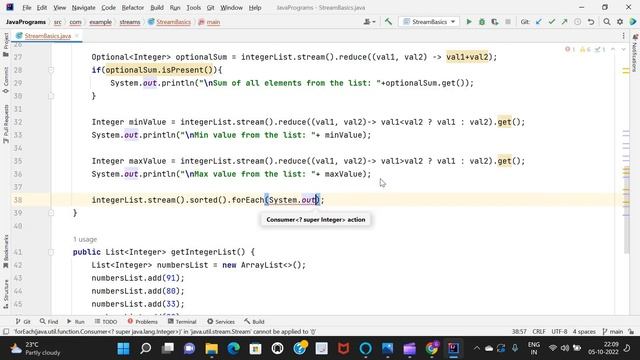Open the Refactor menu
The height and width of the screenshot is (360, 640).
point(133,7)
